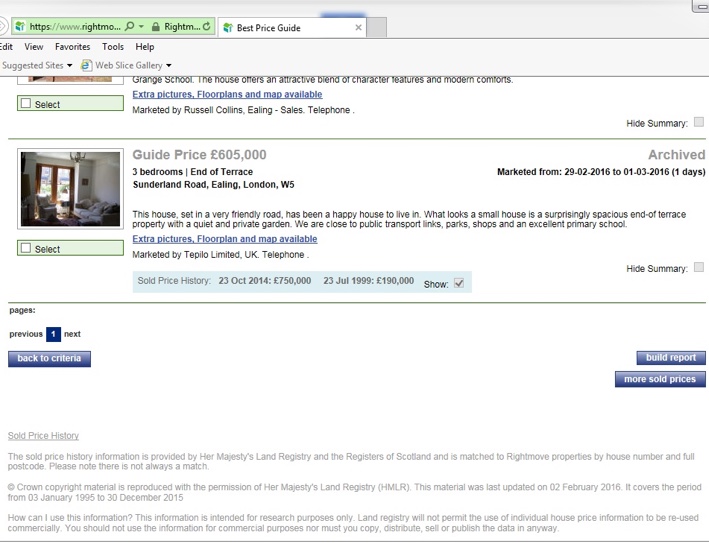Click the refresh icon in address bar

(207, 27)
